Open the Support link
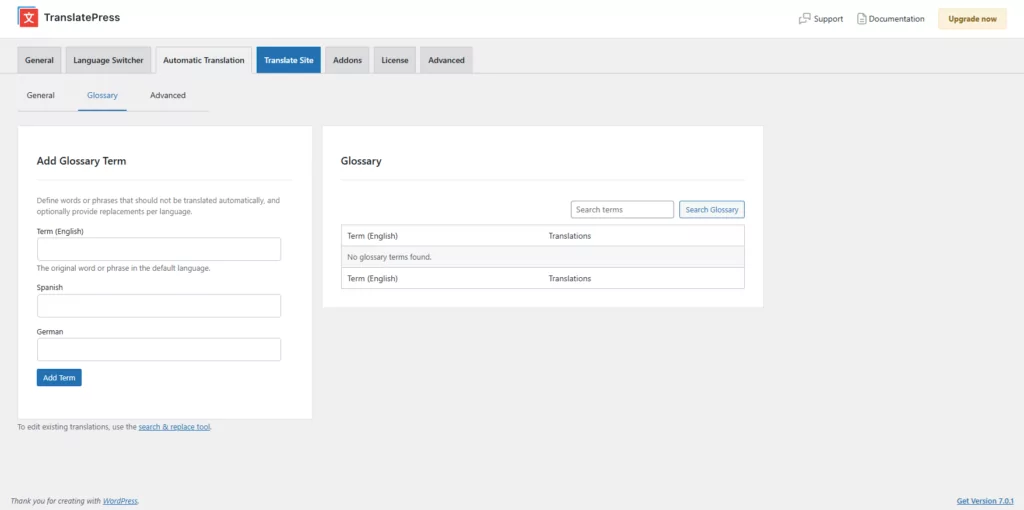1024x510 pixels. point(828,19)
